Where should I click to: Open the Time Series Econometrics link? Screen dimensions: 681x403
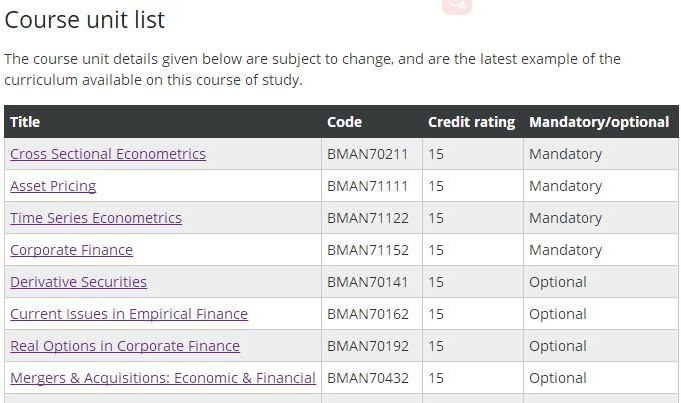tap(96, 218)
